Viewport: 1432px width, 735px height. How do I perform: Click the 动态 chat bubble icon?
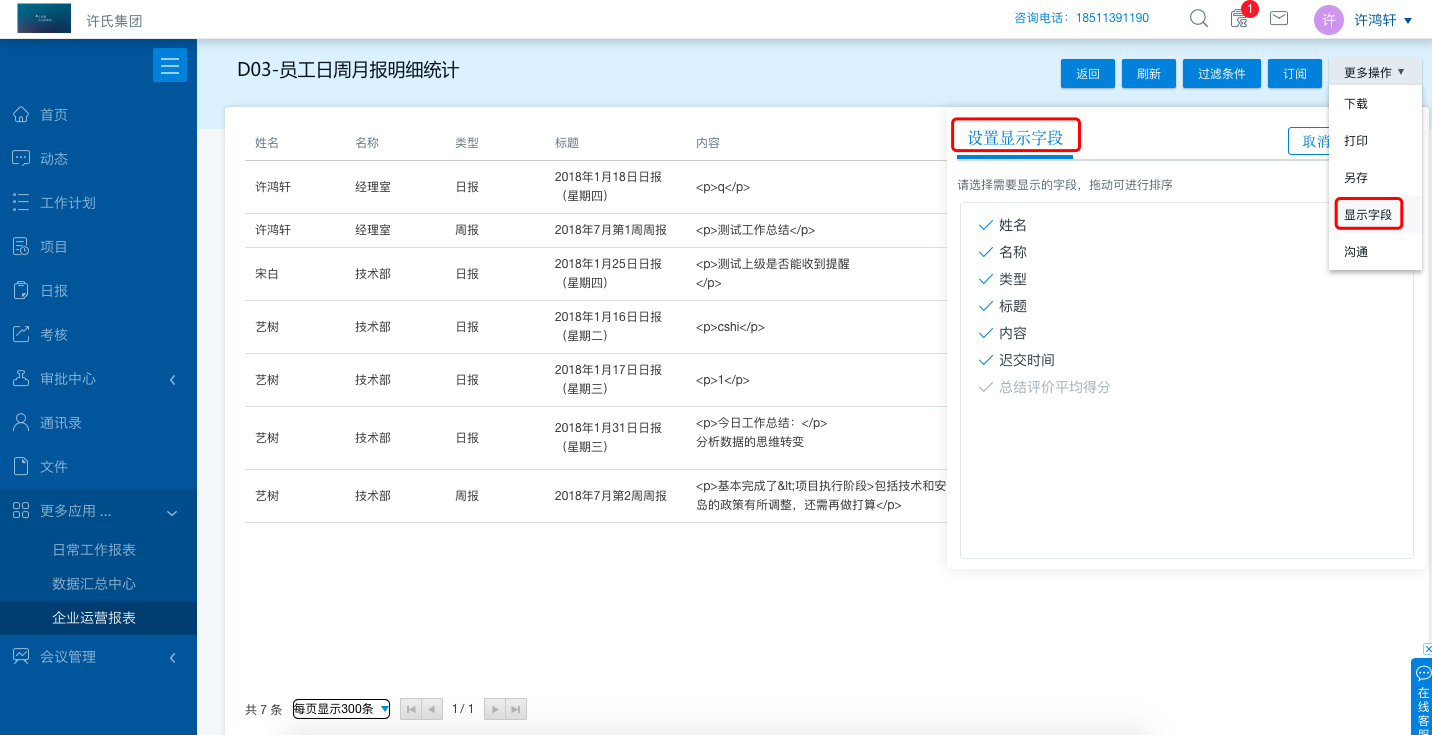21,158
